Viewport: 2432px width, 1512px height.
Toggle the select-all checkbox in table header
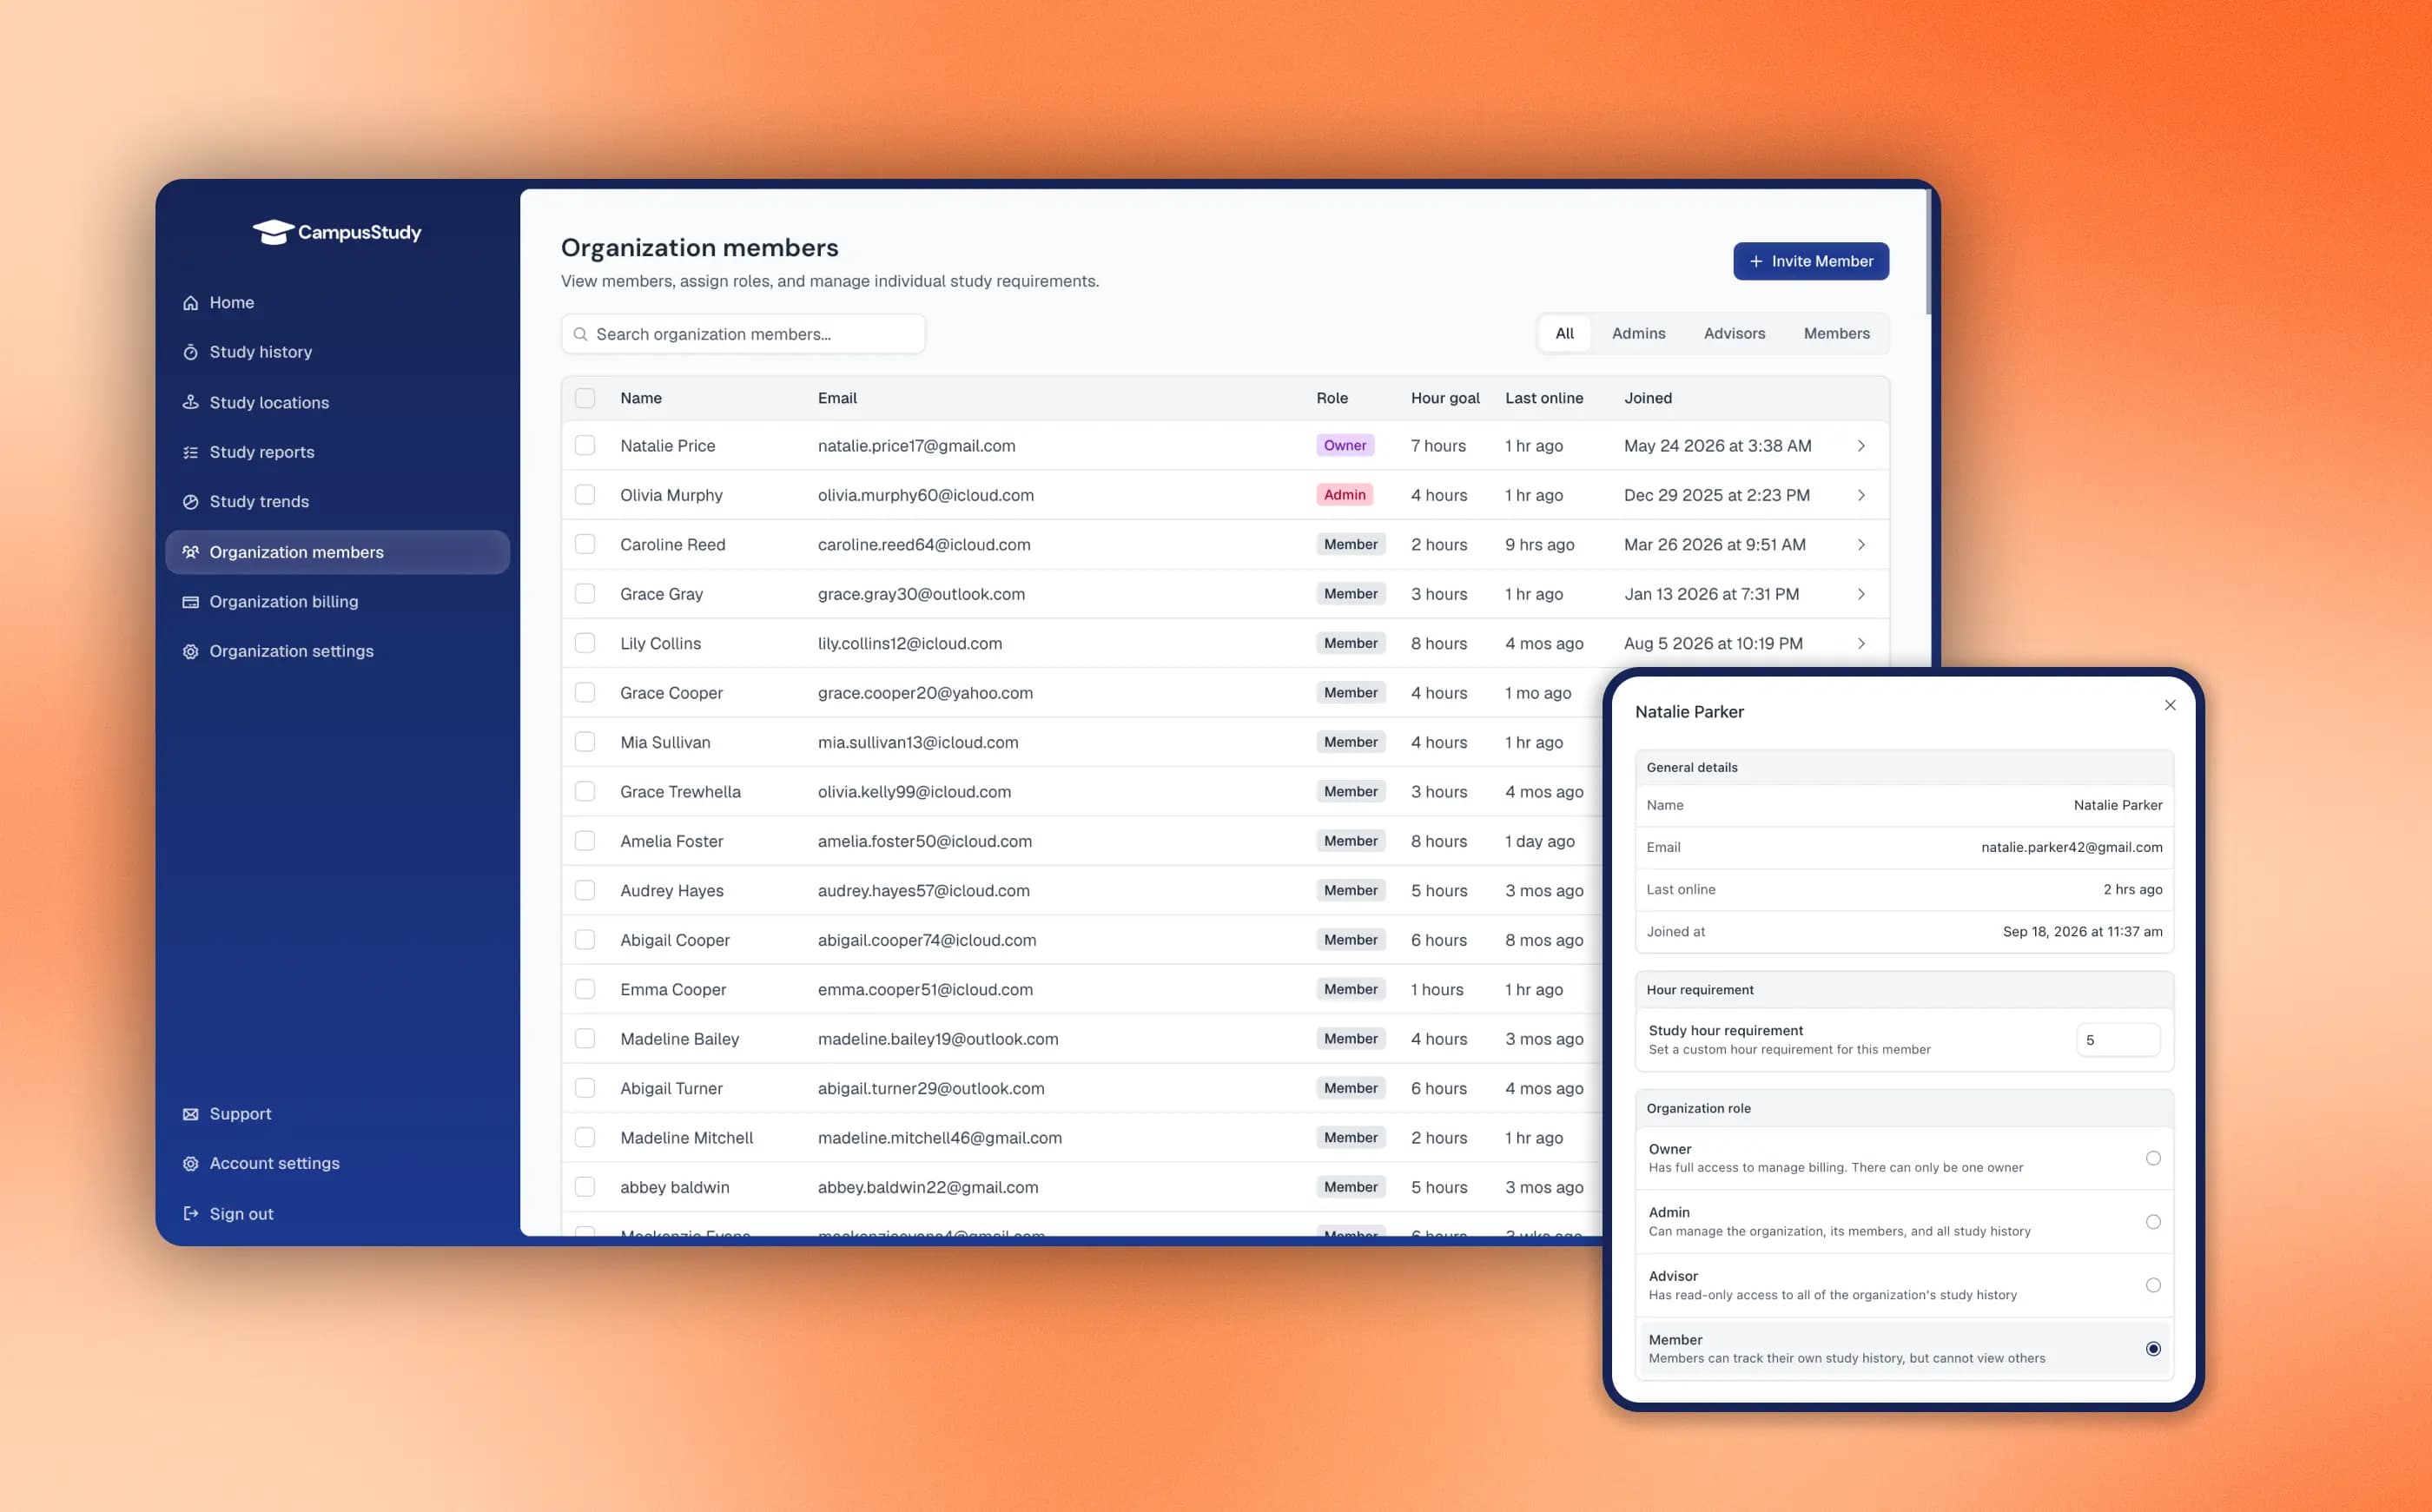[x=585, y=398]
